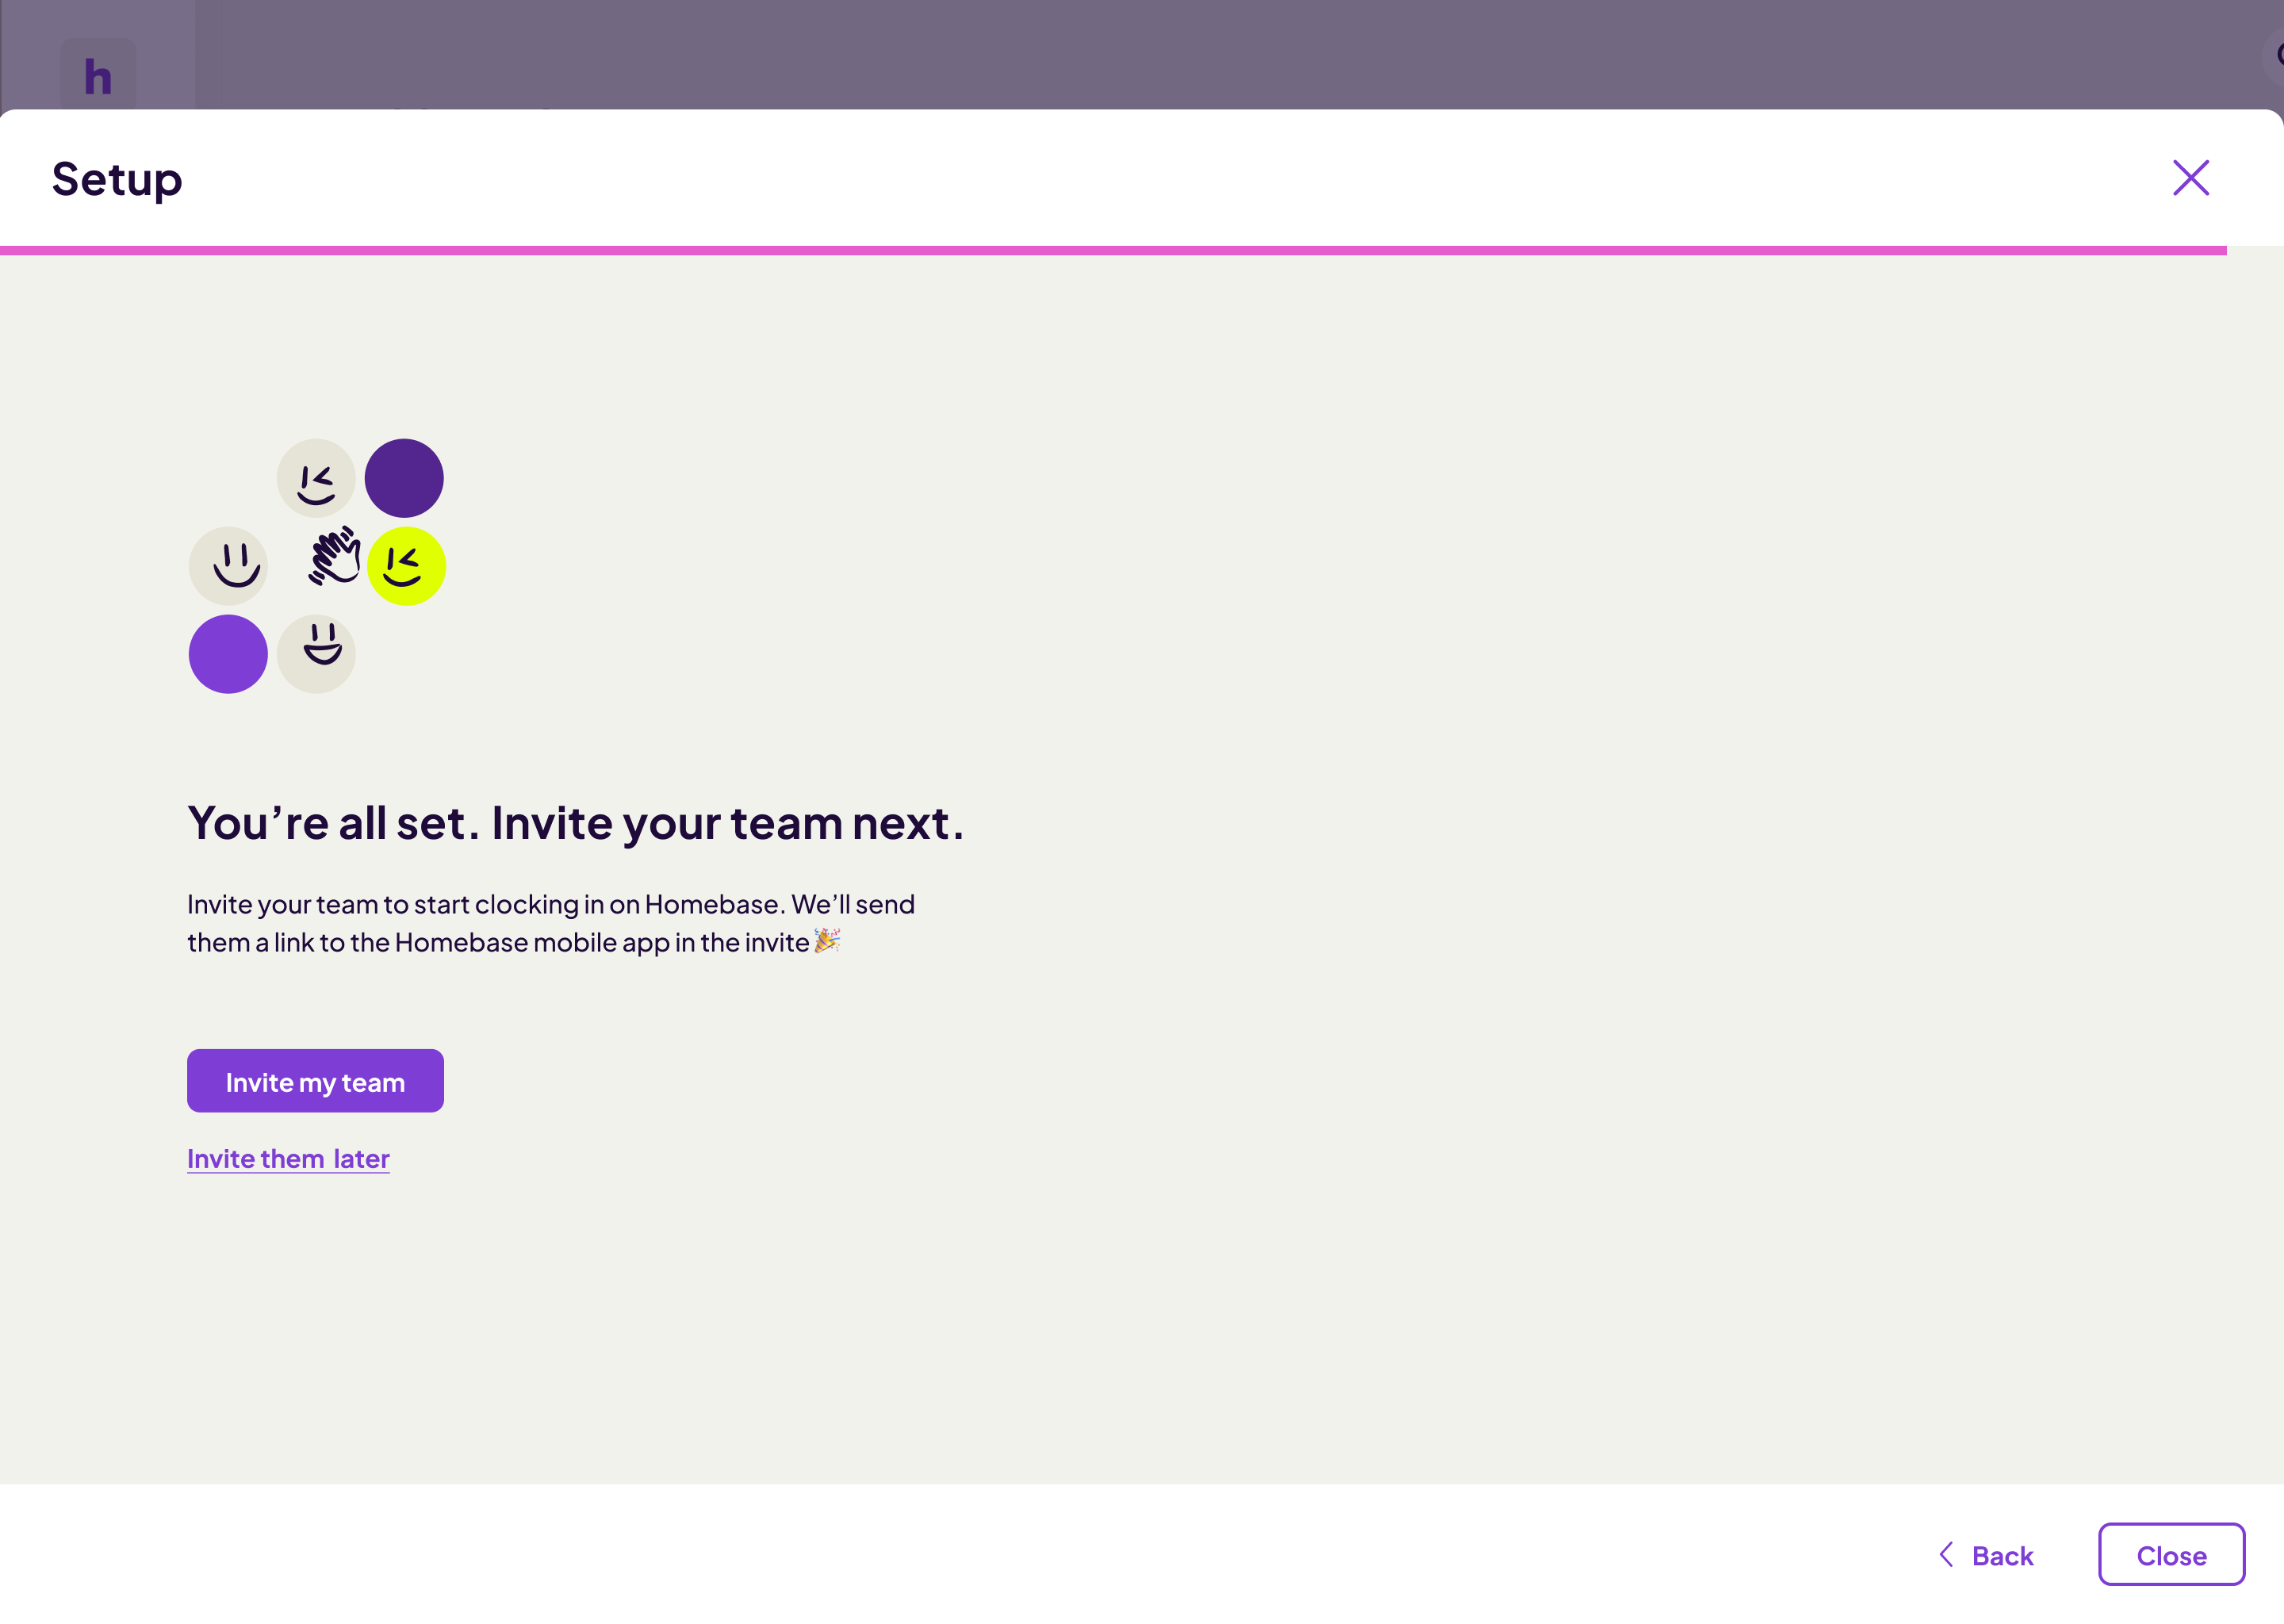Click the 'You're all set' heading
This screenshot has height=1624, width=2284.
pyautogui.click(x=575, y=823)
